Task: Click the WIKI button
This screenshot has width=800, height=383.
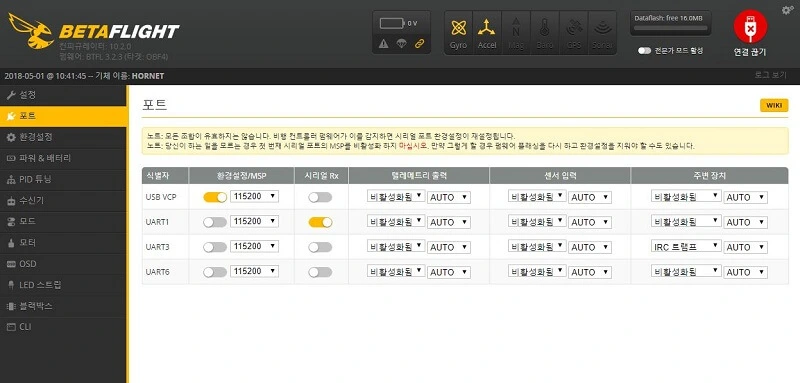Action: (774, 106)
